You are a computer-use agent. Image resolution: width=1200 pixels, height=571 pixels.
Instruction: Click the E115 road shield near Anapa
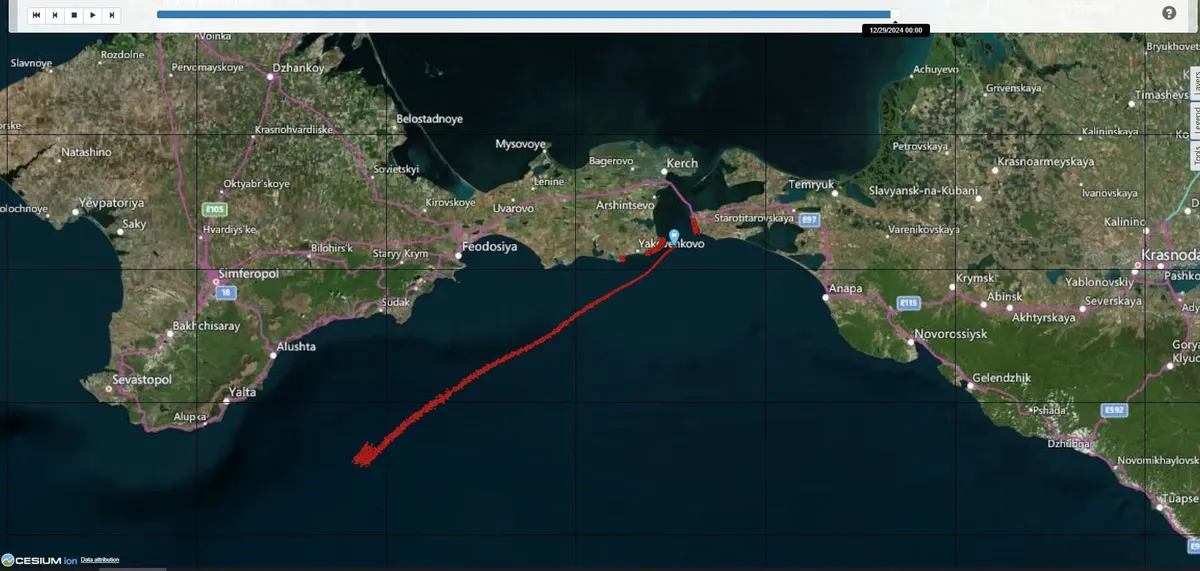point(908,302)
